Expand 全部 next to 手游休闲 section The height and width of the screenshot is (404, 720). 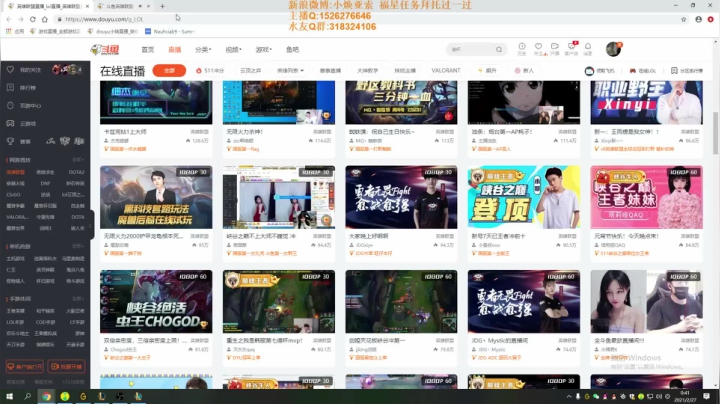(78, 299)
